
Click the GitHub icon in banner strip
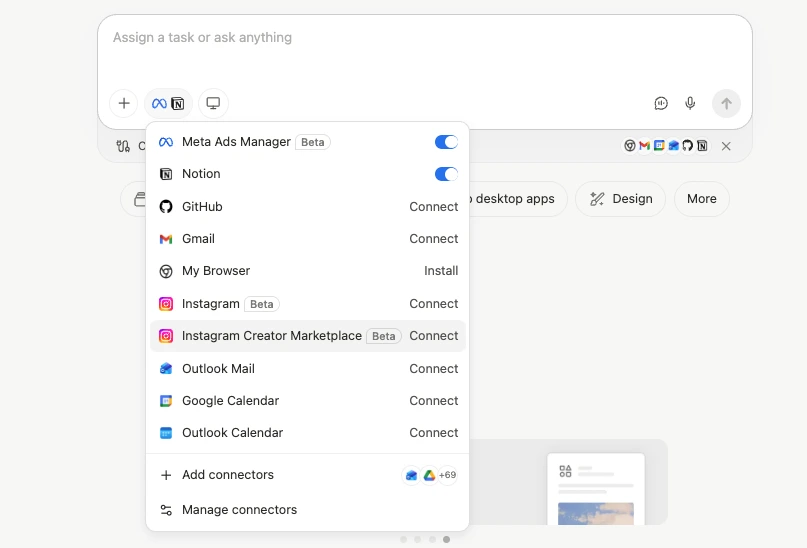point(688,146)
